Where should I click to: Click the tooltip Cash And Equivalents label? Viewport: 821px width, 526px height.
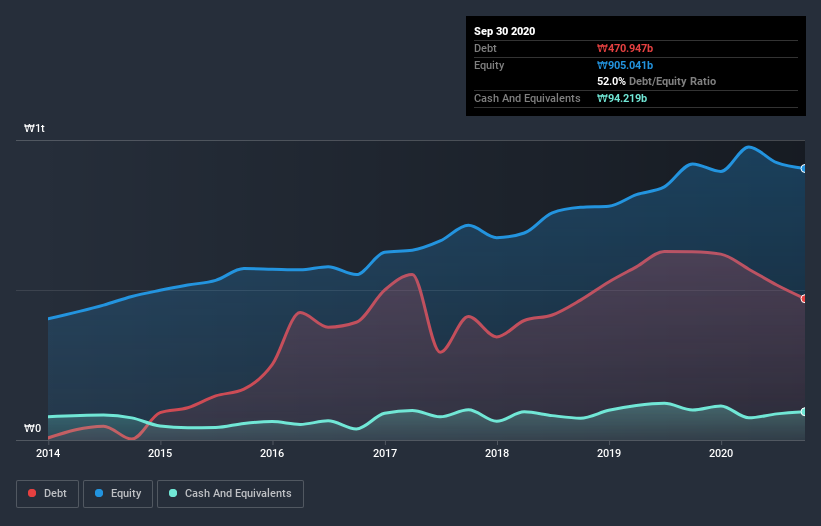pyautogui.click(x=527, y=98)
